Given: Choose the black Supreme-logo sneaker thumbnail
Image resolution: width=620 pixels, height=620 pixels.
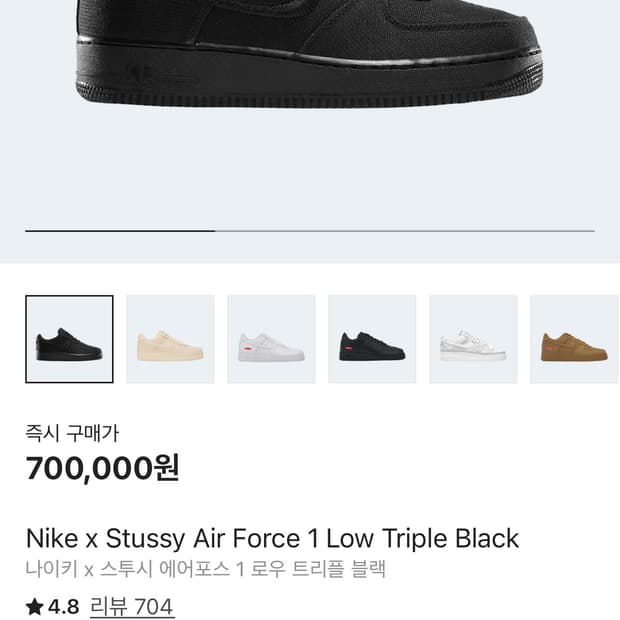Looking at the screenshot, I should pyautogui.click(x=372, y=339).
